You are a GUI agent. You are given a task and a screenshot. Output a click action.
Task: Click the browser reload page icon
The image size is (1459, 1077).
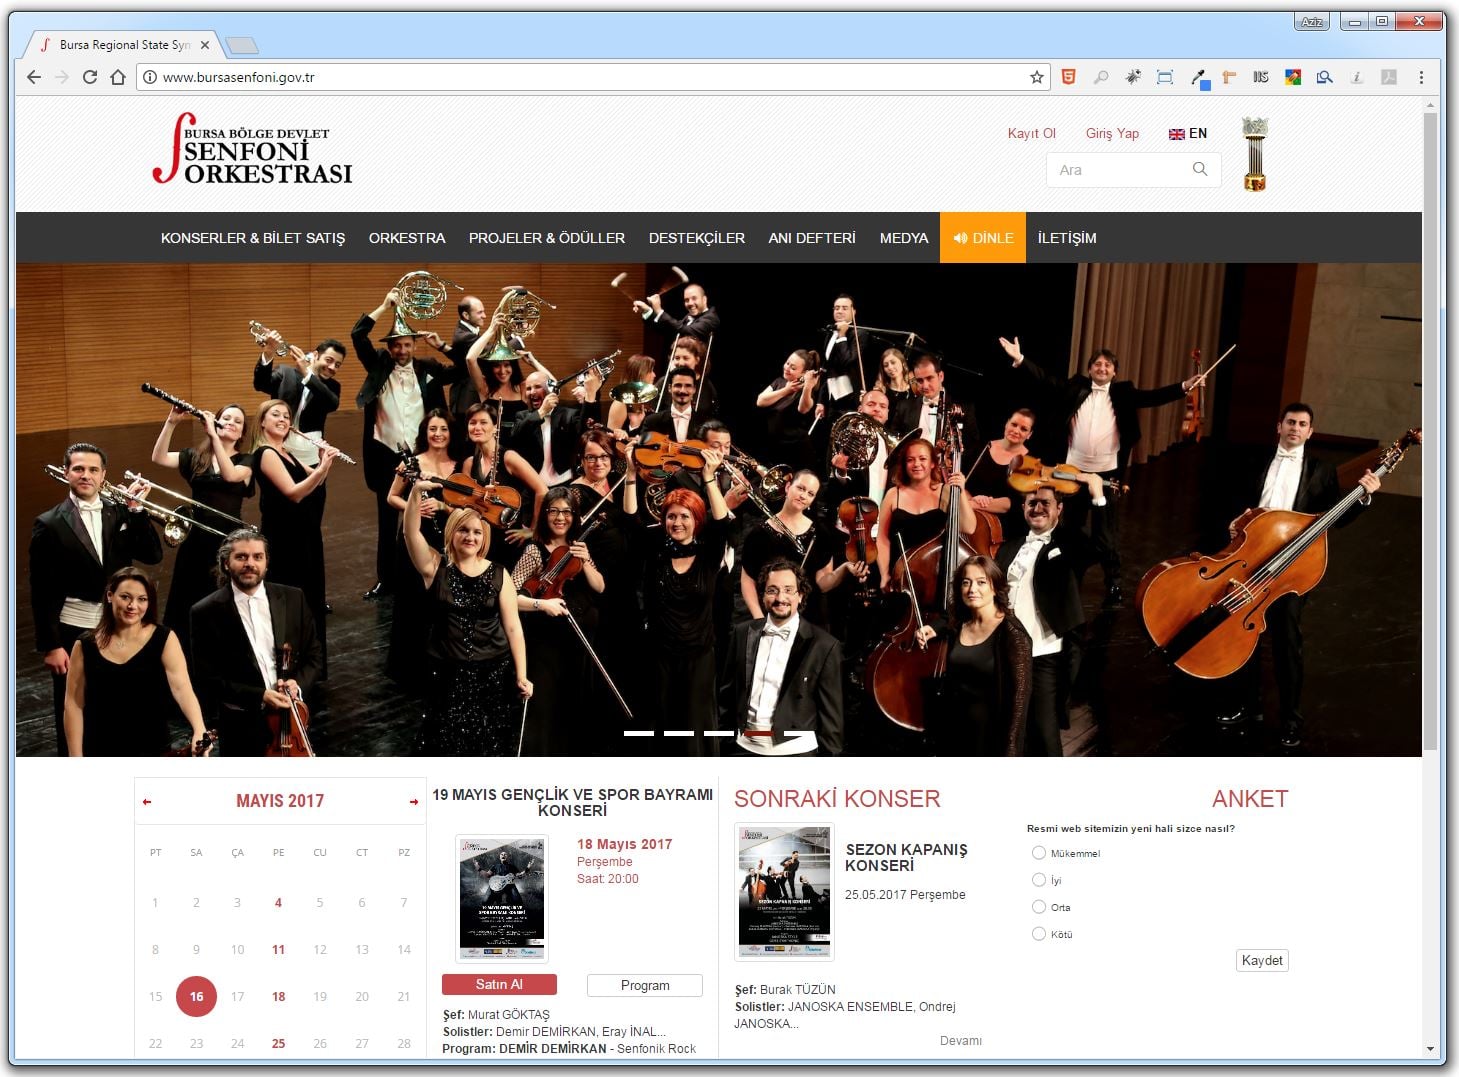pos(90,77)
